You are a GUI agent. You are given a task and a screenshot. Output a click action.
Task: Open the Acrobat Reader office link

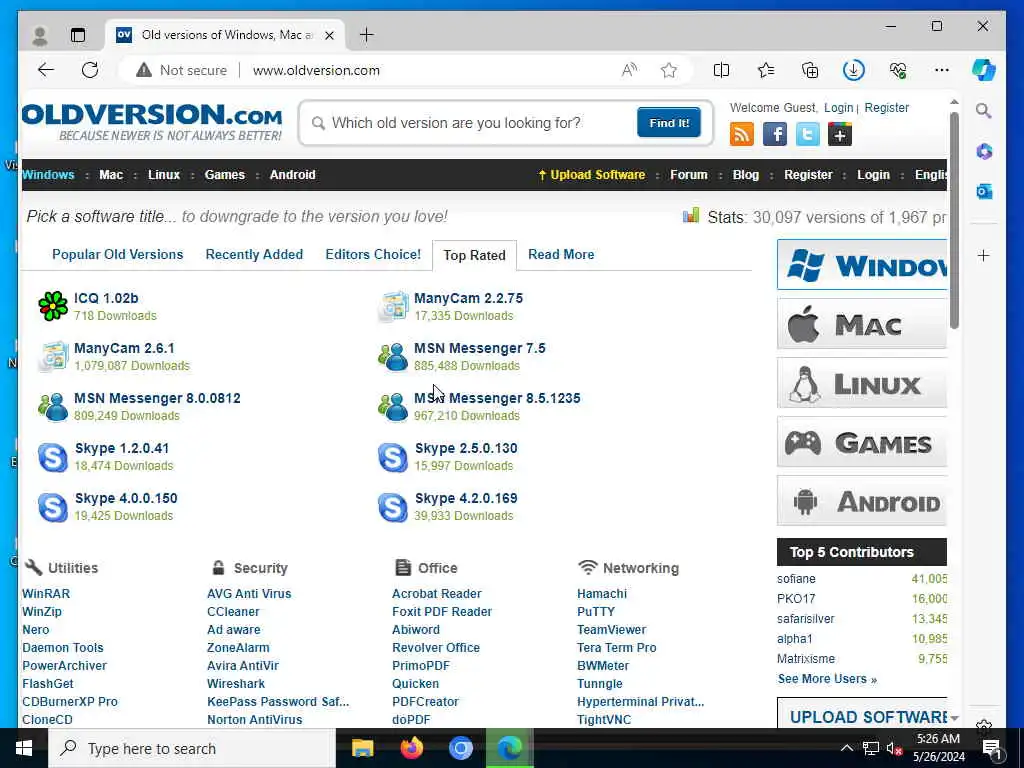click(436, 594)
